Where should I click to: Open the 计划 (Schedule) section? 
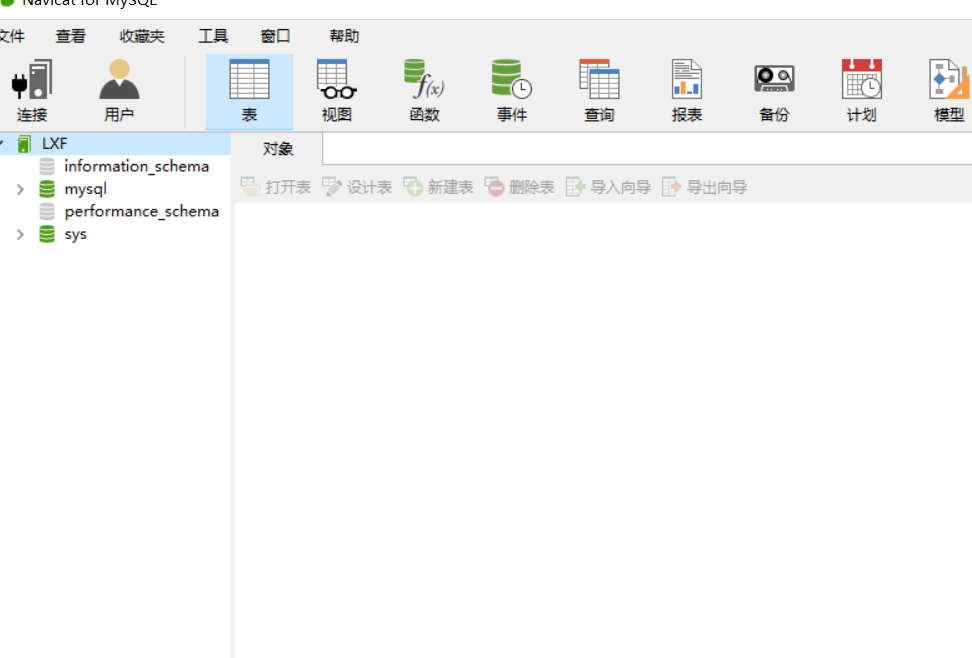tap(862, 91)
